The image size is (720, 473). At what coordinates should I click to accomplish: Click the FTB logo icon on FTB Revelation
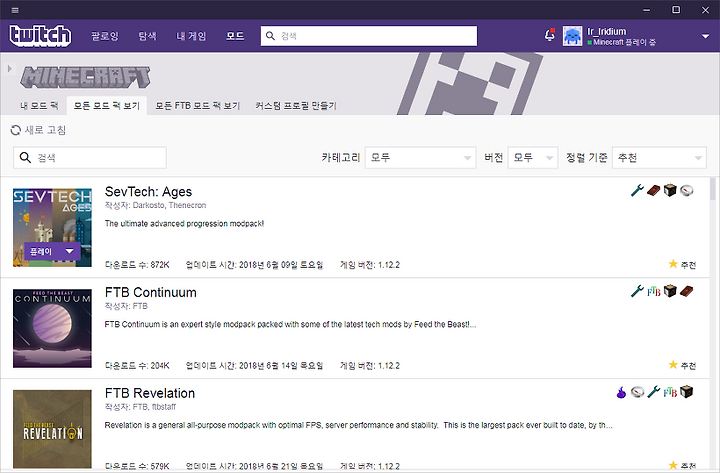[670, 392]
